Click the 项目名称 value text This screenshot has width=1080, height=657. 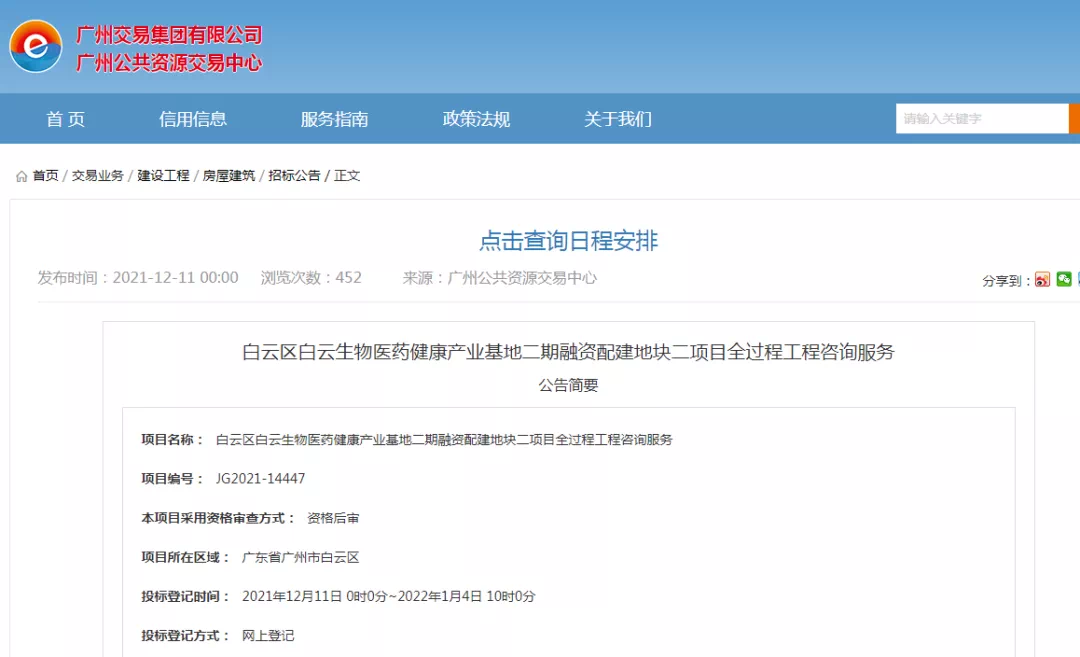444,439
